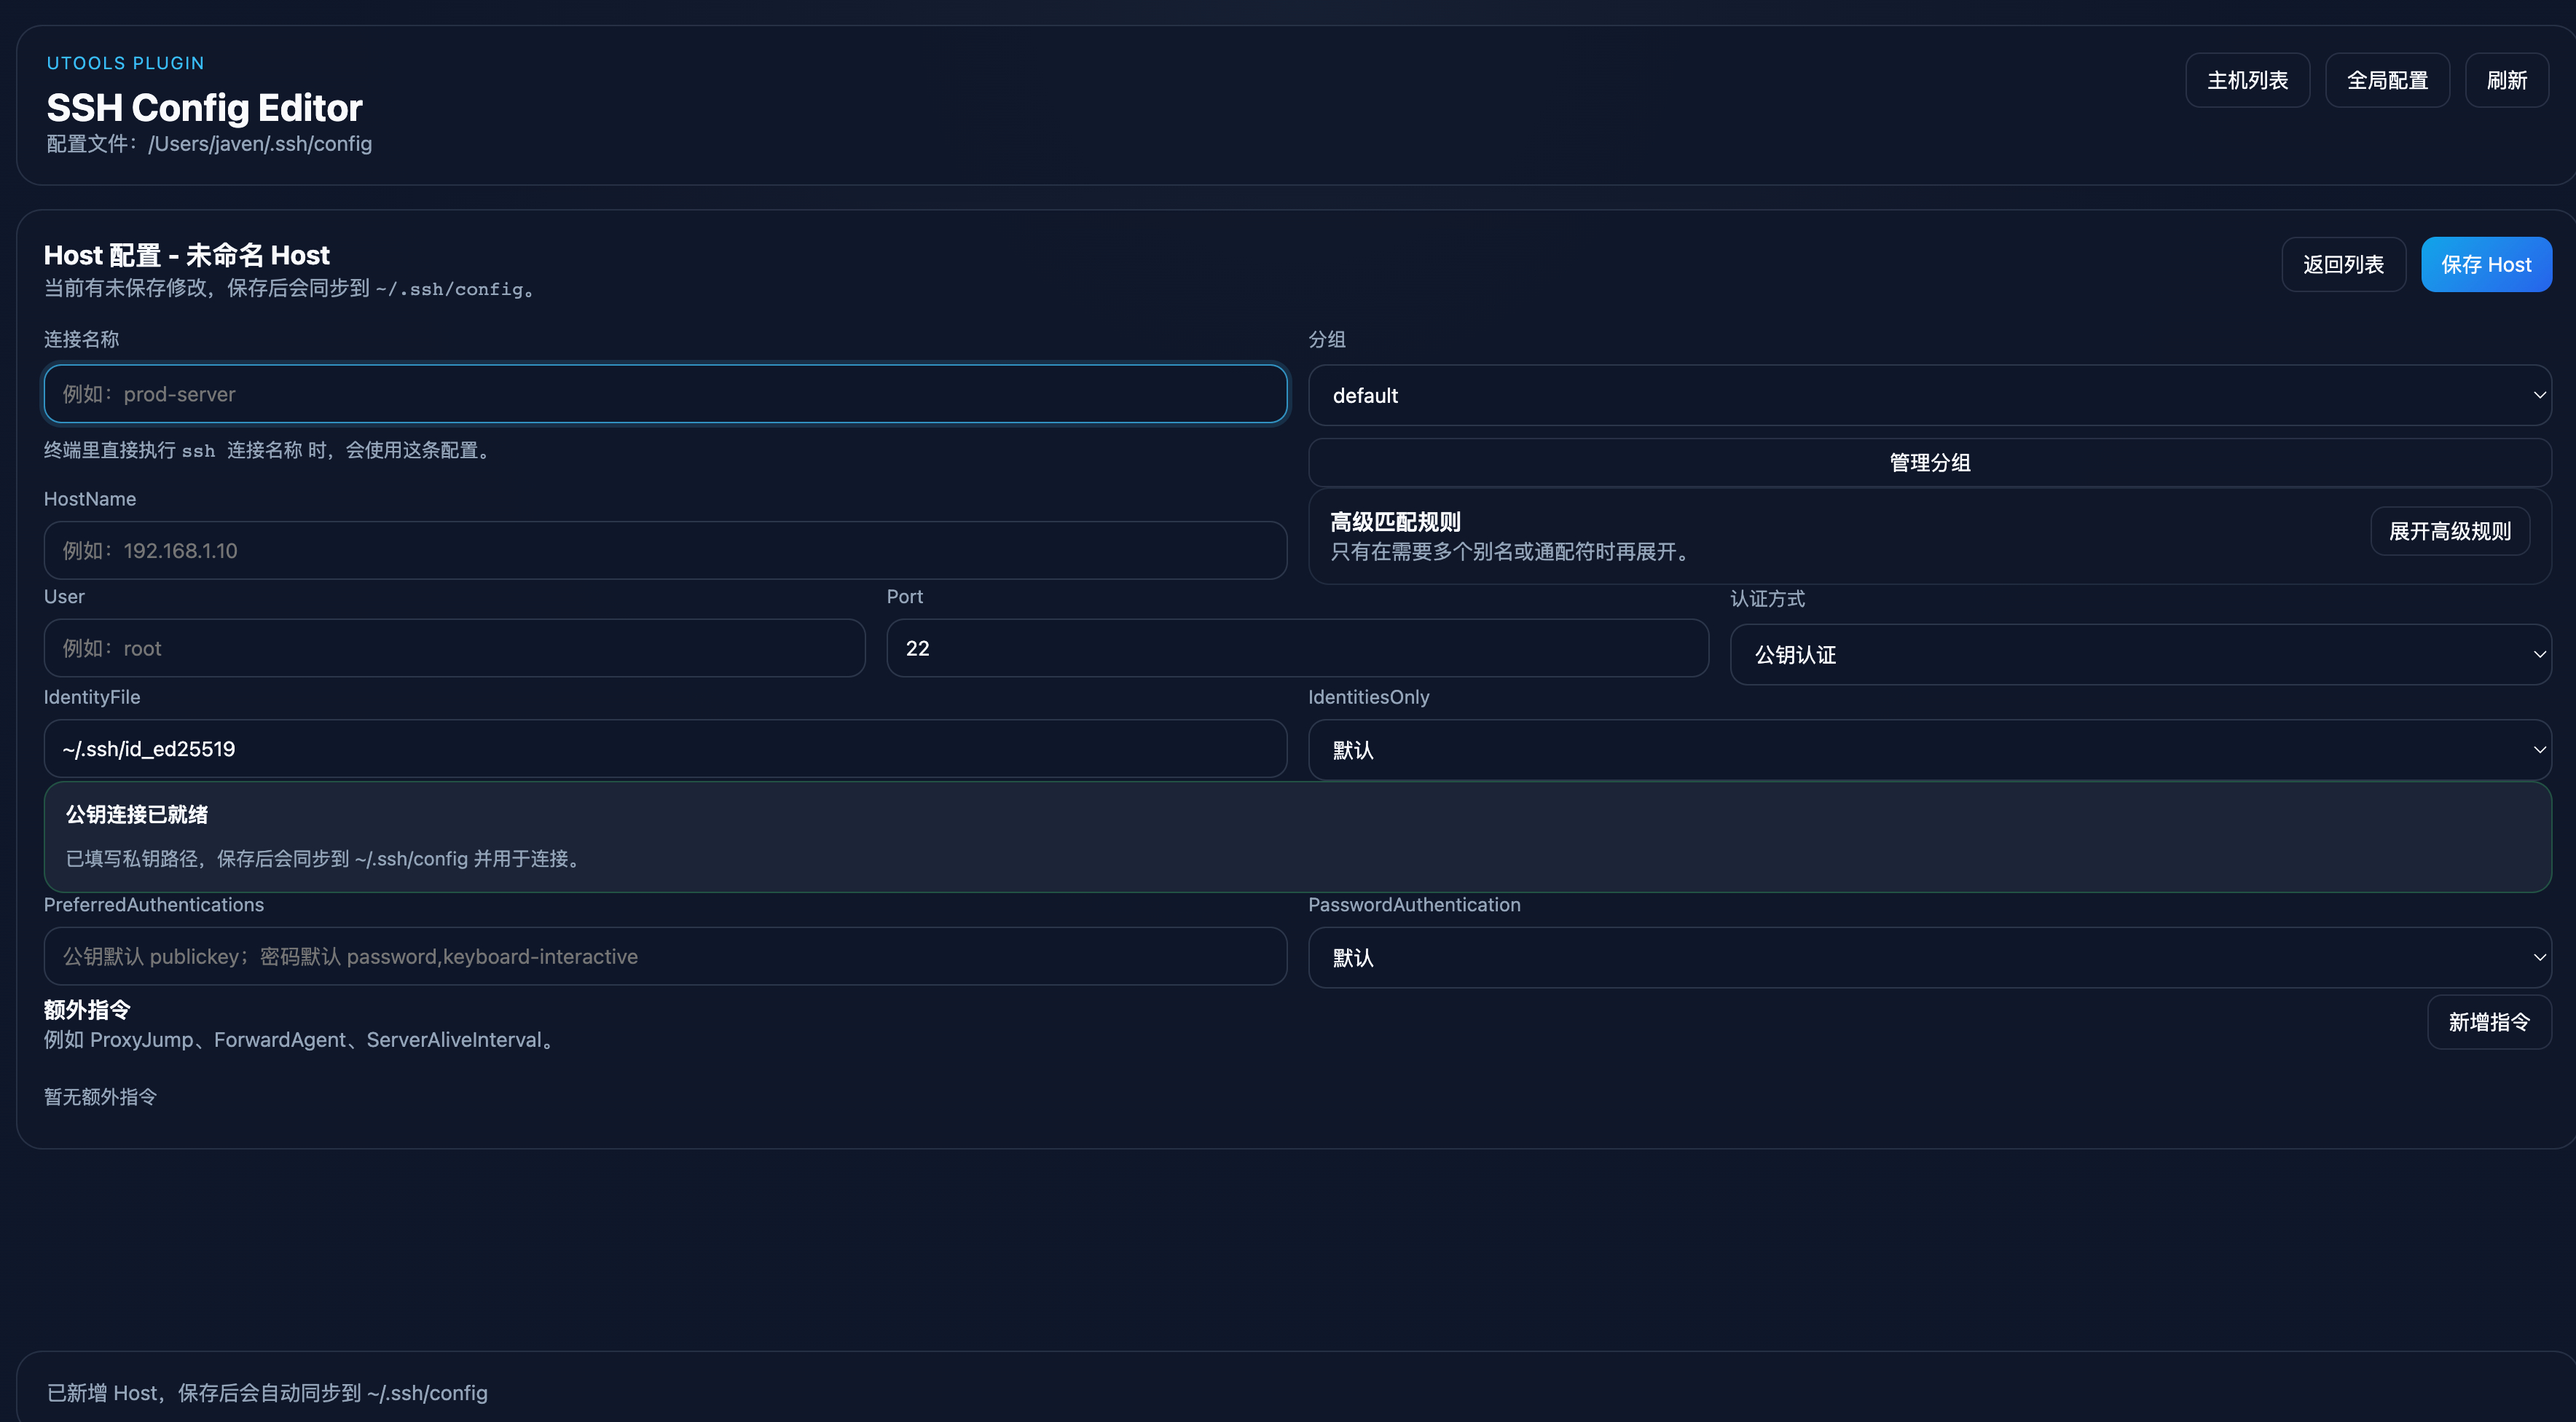This screenshot has width=2576, height=1422.
Task: Click the 刷新 refresh button
Action: [x=2506, y=80]
